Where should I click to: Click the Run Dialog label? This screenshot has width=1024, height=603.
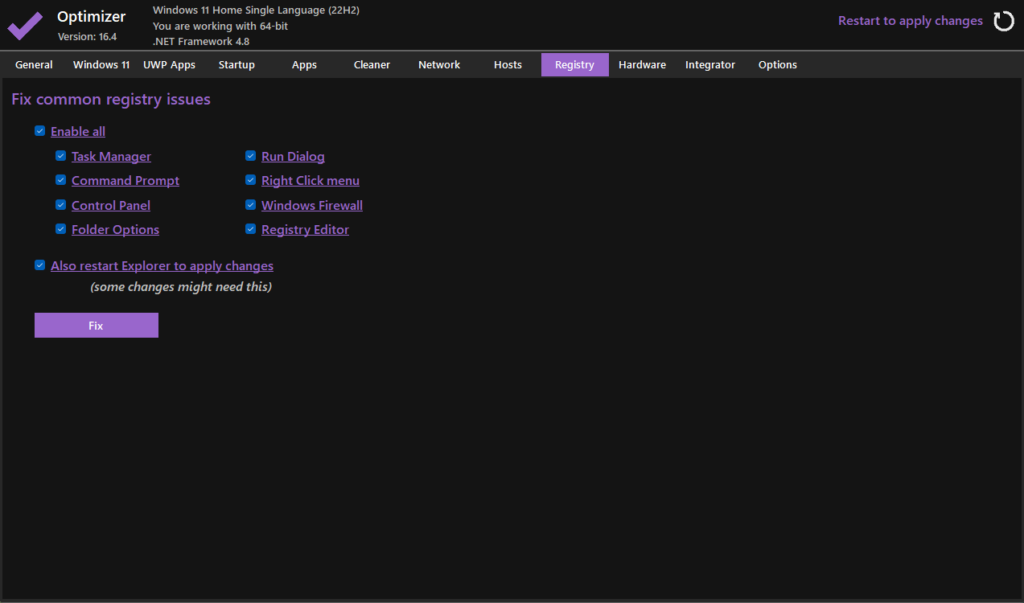click(x=293, y=157)
